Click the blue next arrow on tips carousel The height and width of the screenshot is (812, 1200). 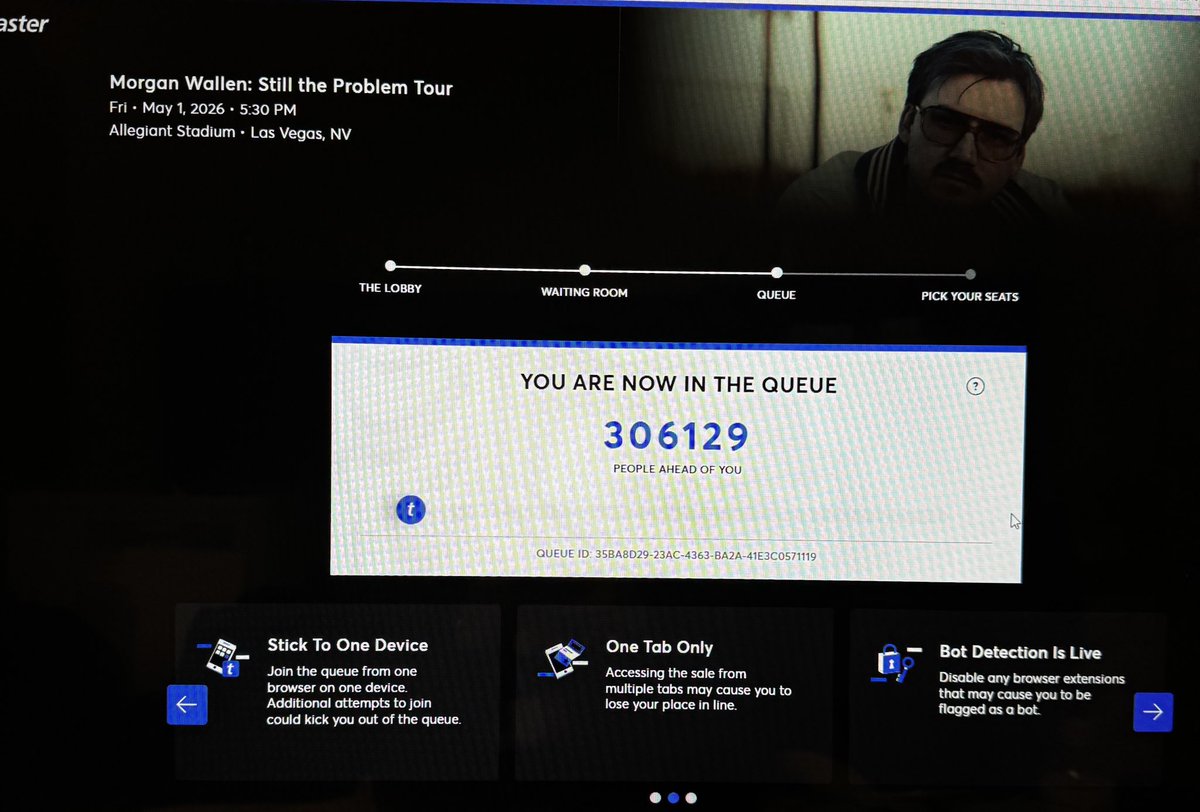pos(1153,711)
